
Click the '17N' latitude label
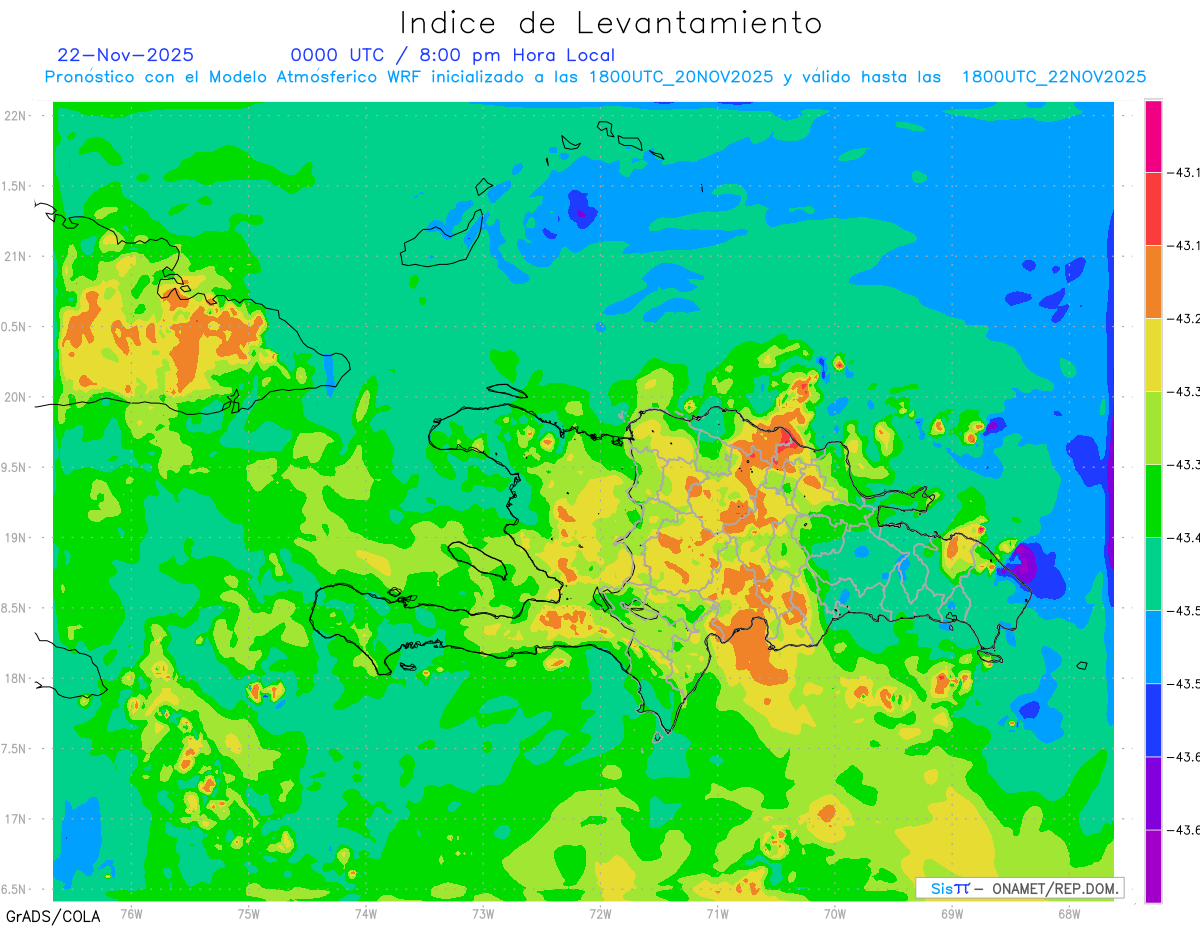click(17, 819)
